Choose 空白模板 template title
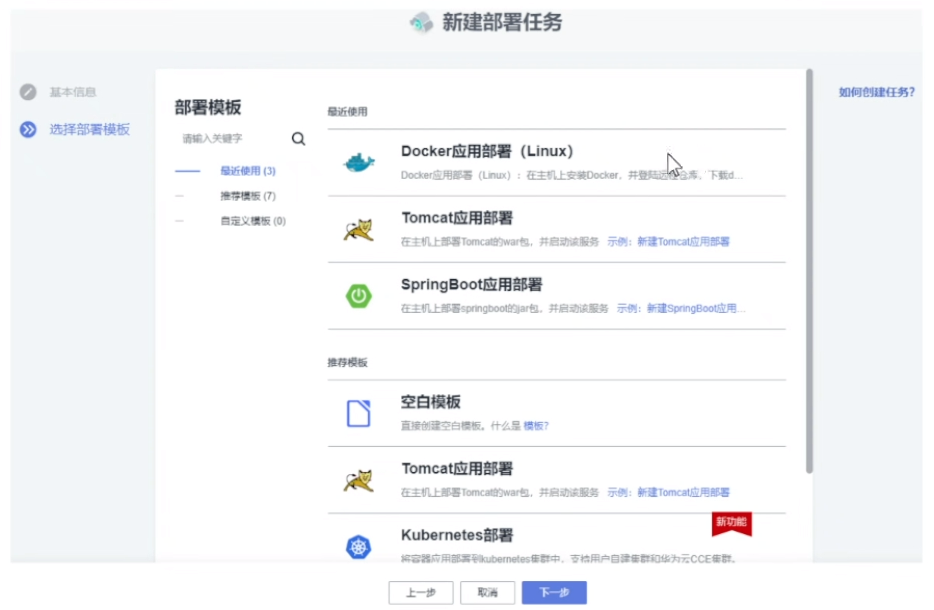 coord(430,402)
